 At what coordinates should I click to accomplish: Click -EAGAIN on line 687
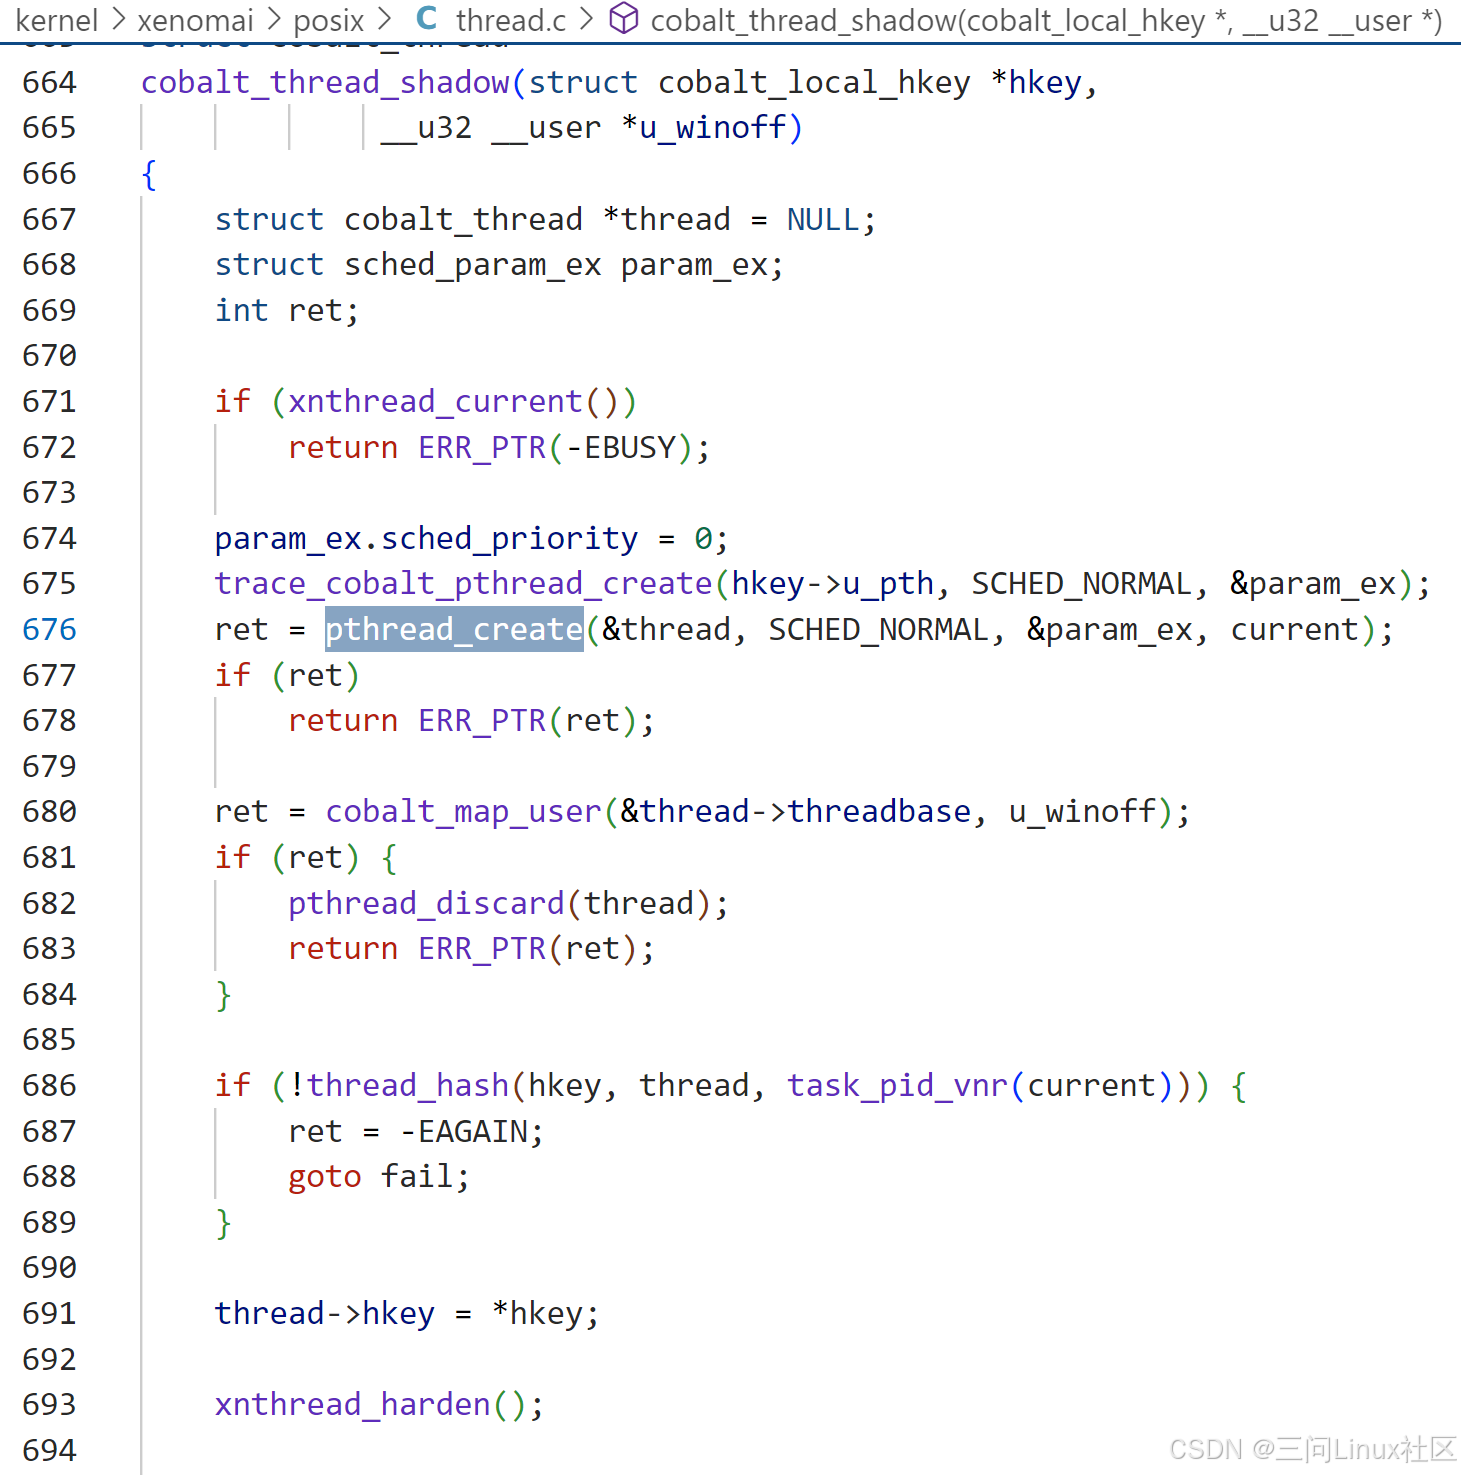click(x=463, y=1131)
